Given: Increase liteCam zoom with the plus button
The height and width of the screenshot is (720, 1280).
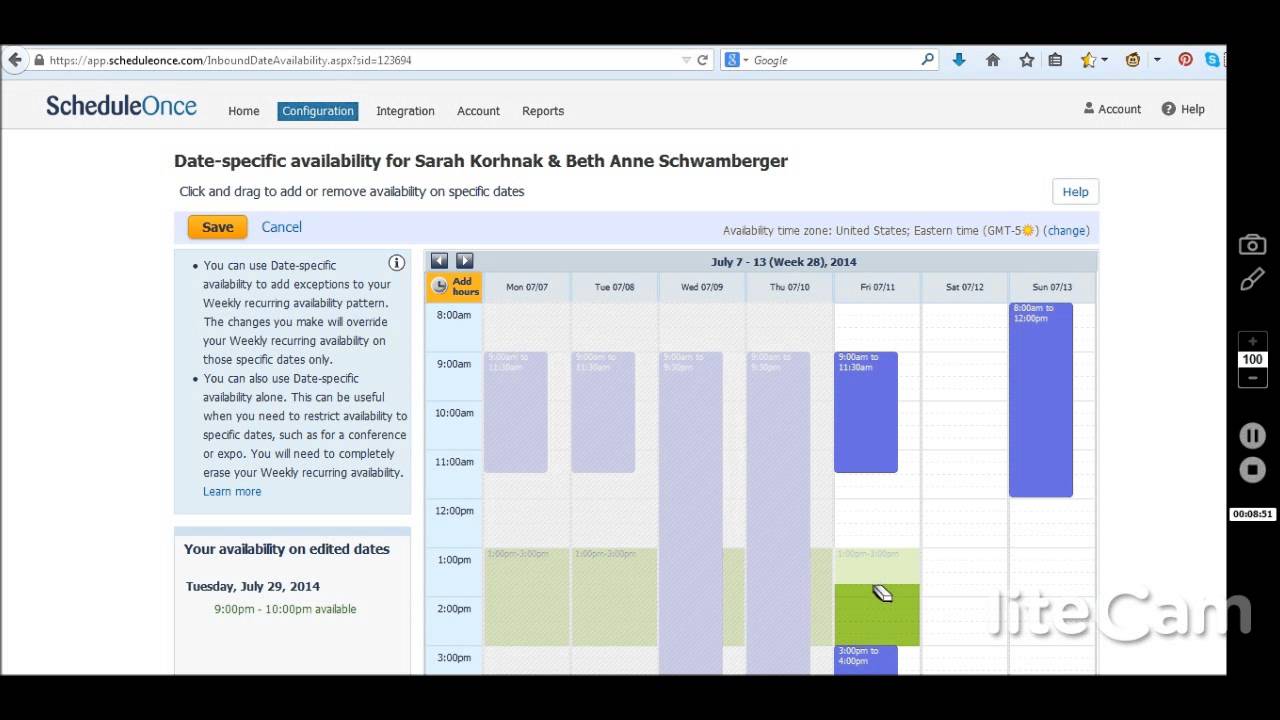Looking at the screenshot, I should [1252, 342].
